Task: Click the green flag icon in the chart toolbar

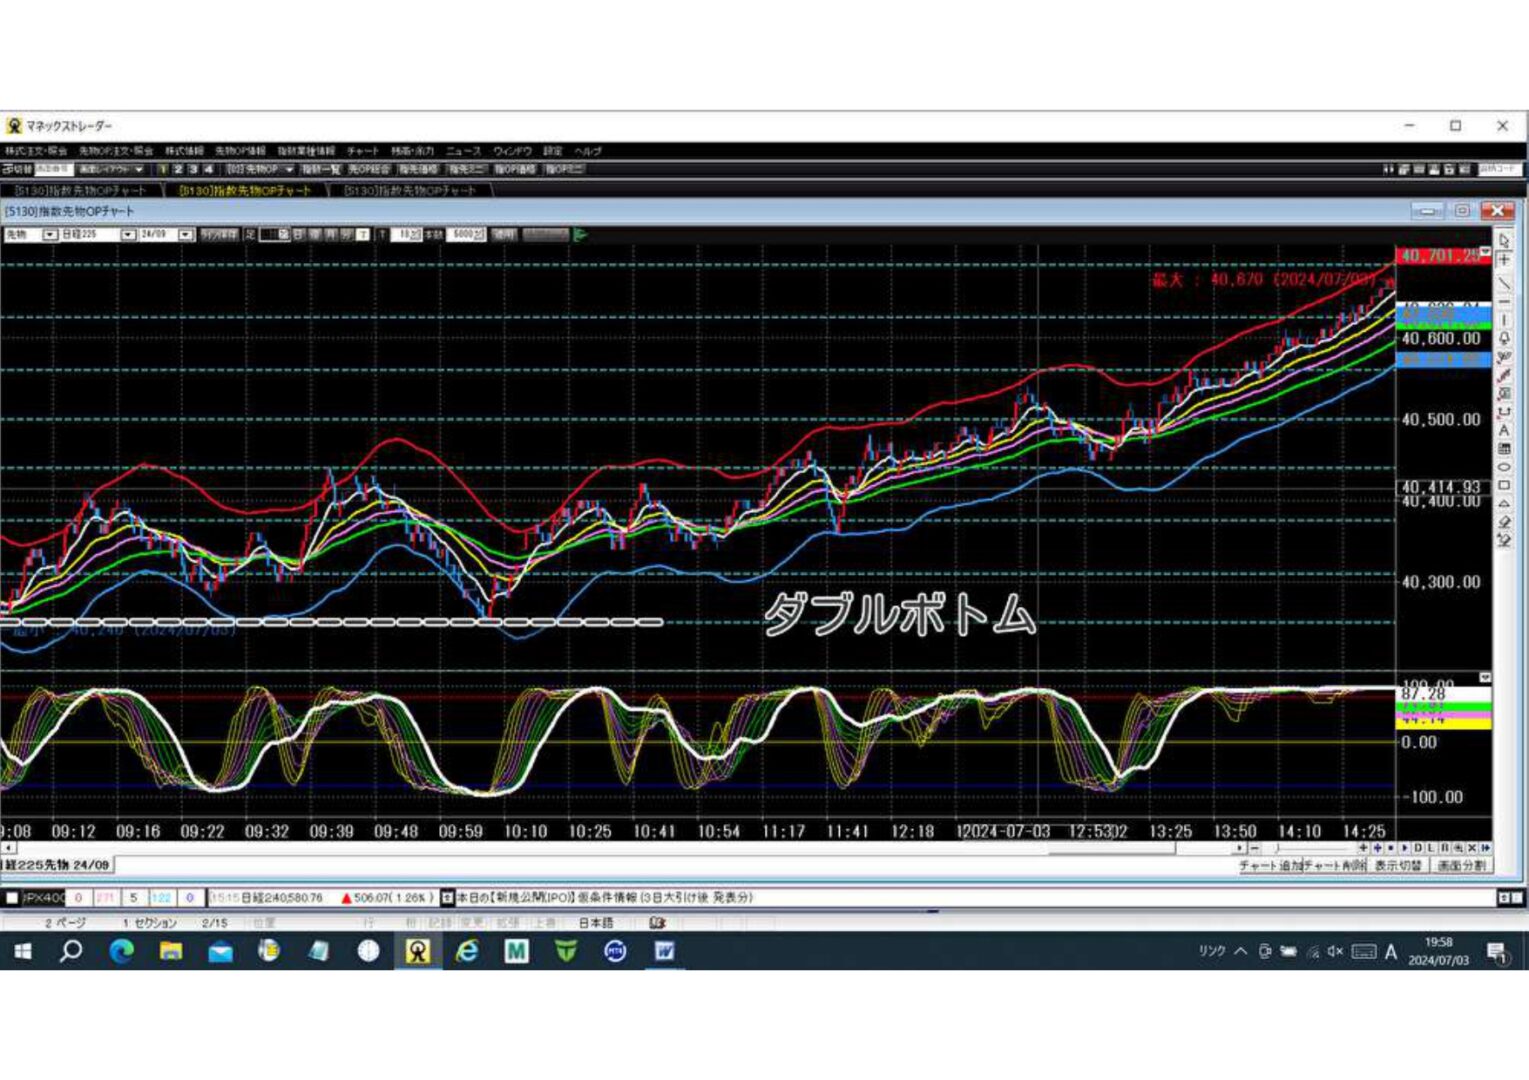Action: [580, 235]
